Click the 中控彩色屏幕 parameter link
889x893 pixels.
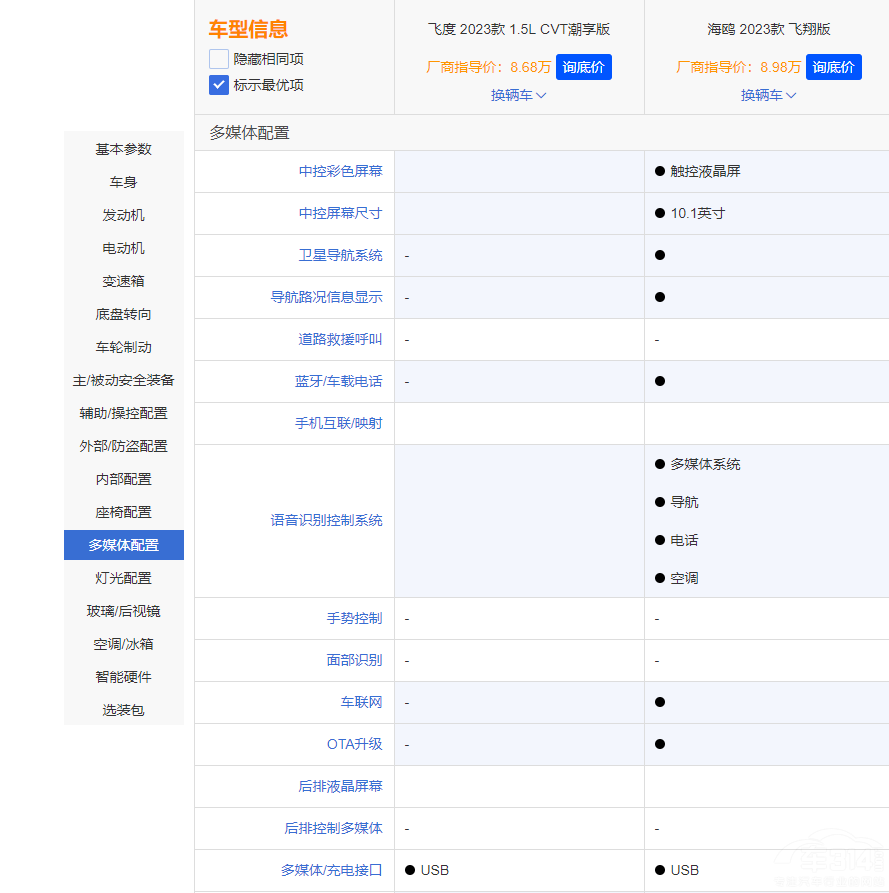pyautogui.click(x=340, y=171)
